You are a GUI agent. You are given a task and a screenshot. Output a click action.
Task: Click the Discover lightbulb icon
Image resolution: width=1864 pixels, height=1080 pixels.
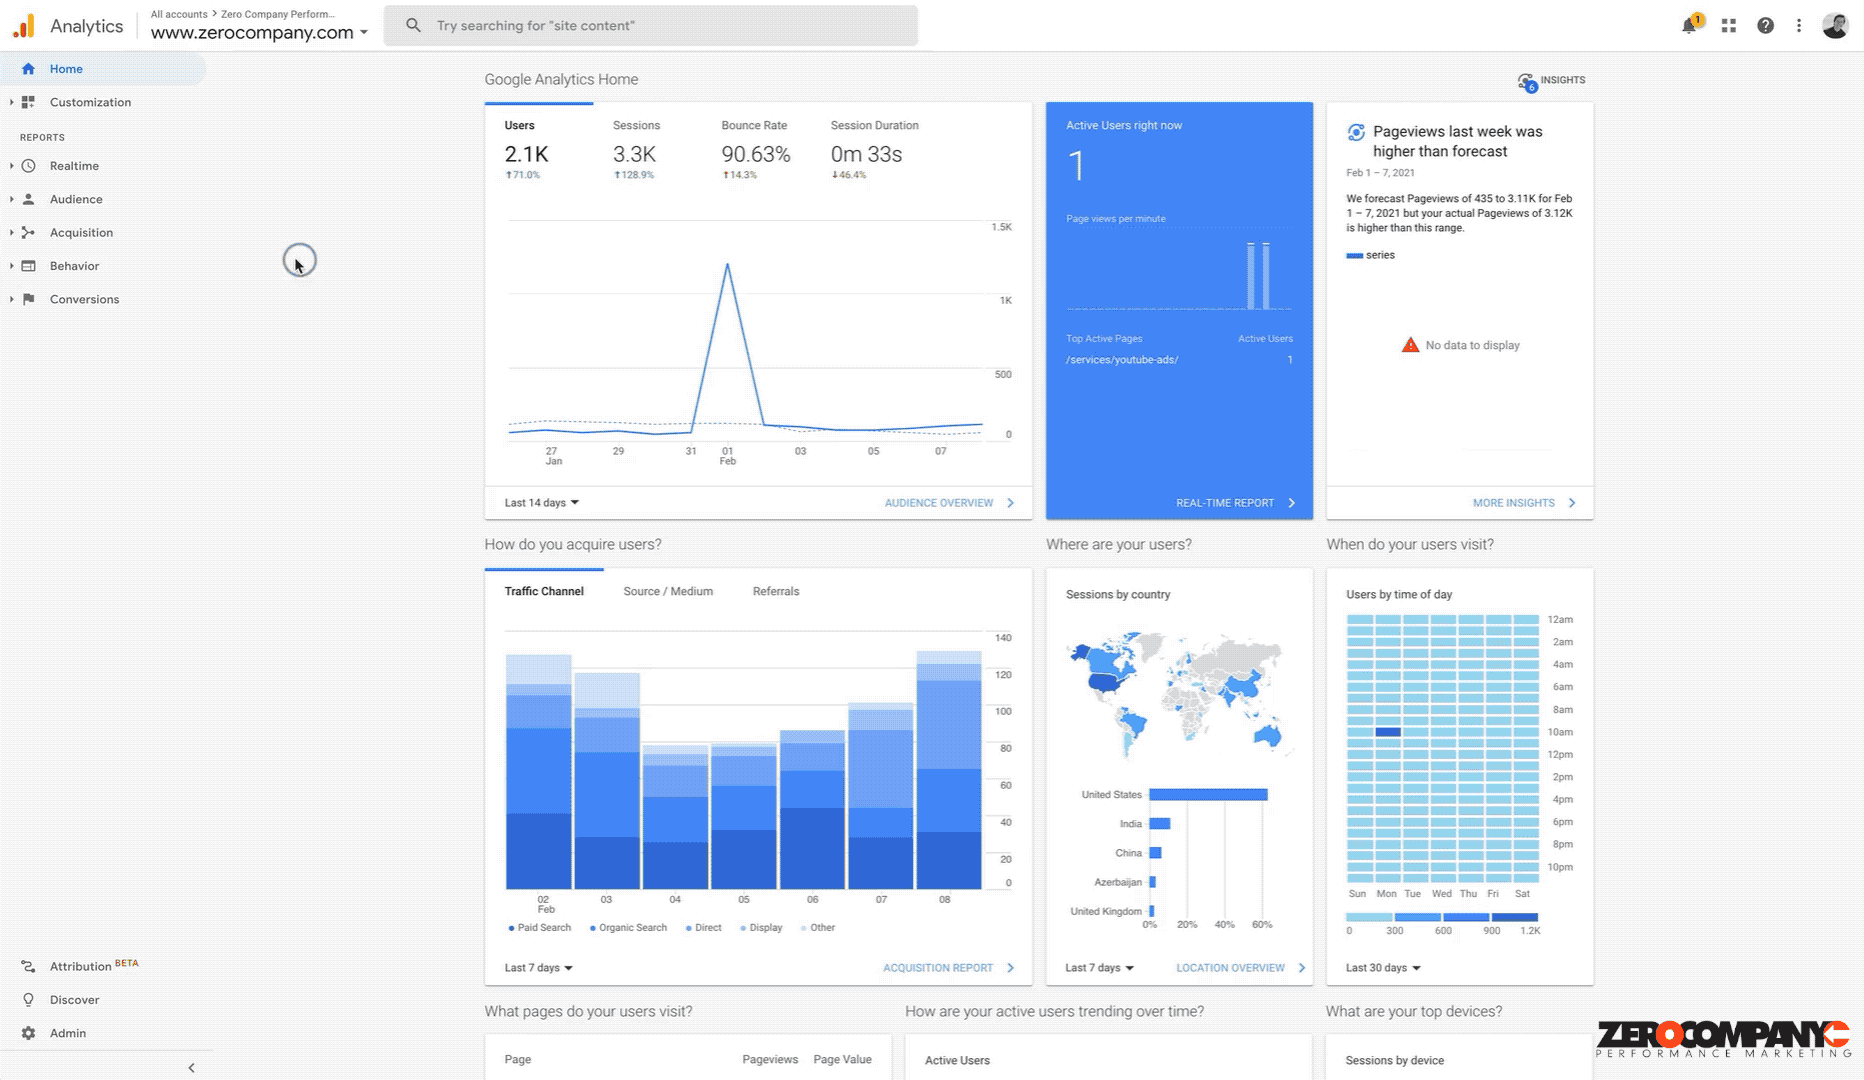[28, 1000]
